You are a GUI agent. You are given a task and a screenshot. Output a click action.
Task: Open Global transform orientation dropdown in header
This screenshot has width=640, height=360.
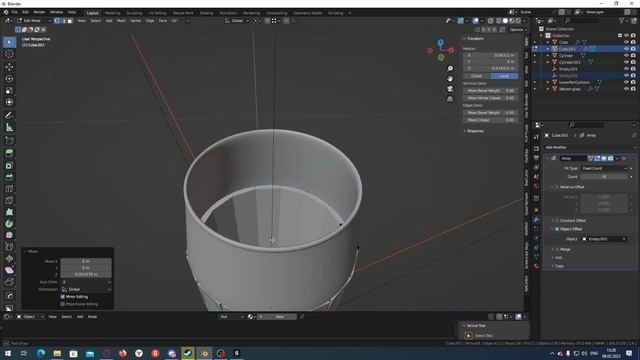[x=237, y=20]
